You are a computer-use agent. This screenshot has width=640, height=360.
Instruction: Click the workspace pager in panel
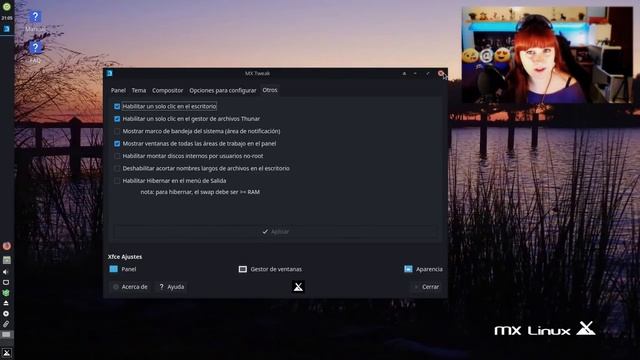coord(7,335)
